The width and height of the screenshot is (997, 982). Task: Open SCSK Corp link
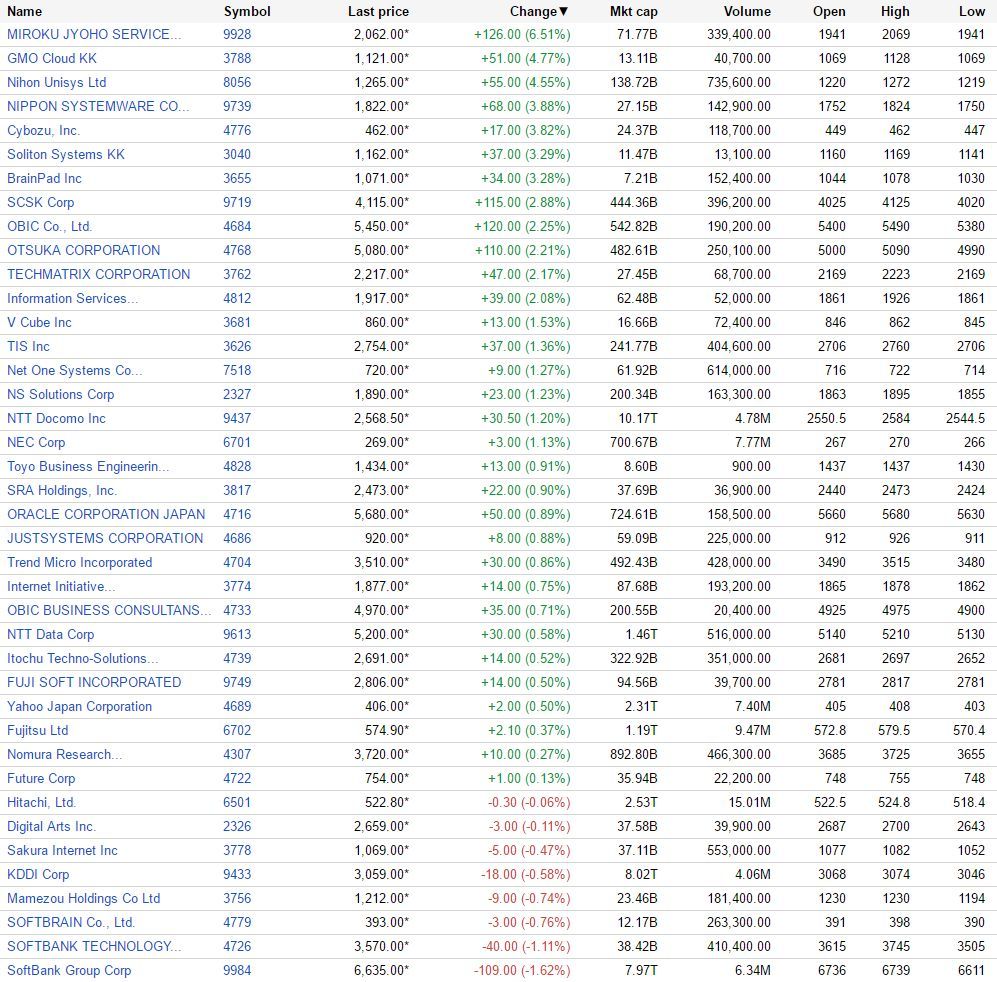coord(41,202)
